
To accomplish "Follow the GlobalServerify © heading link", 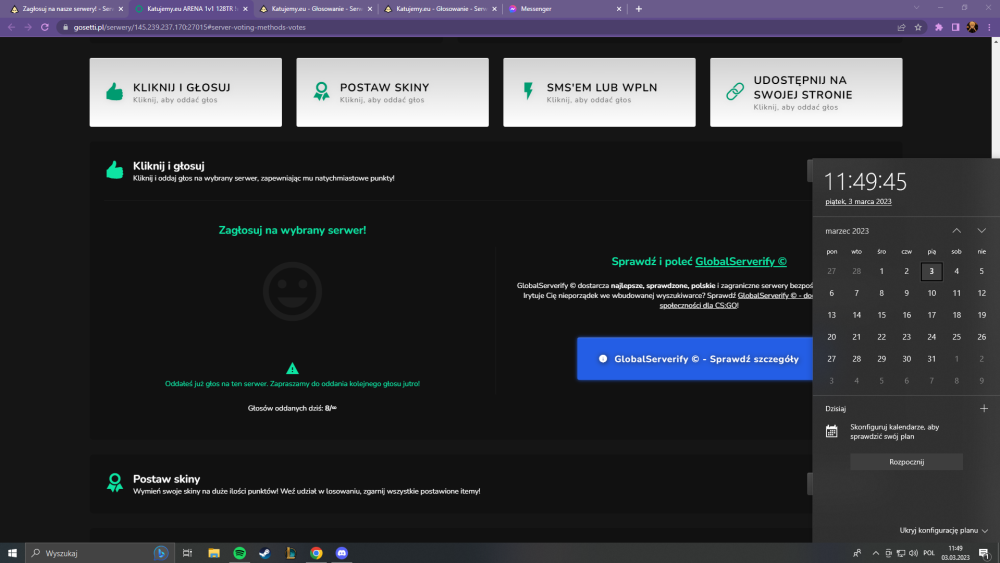I will [740, 261].
